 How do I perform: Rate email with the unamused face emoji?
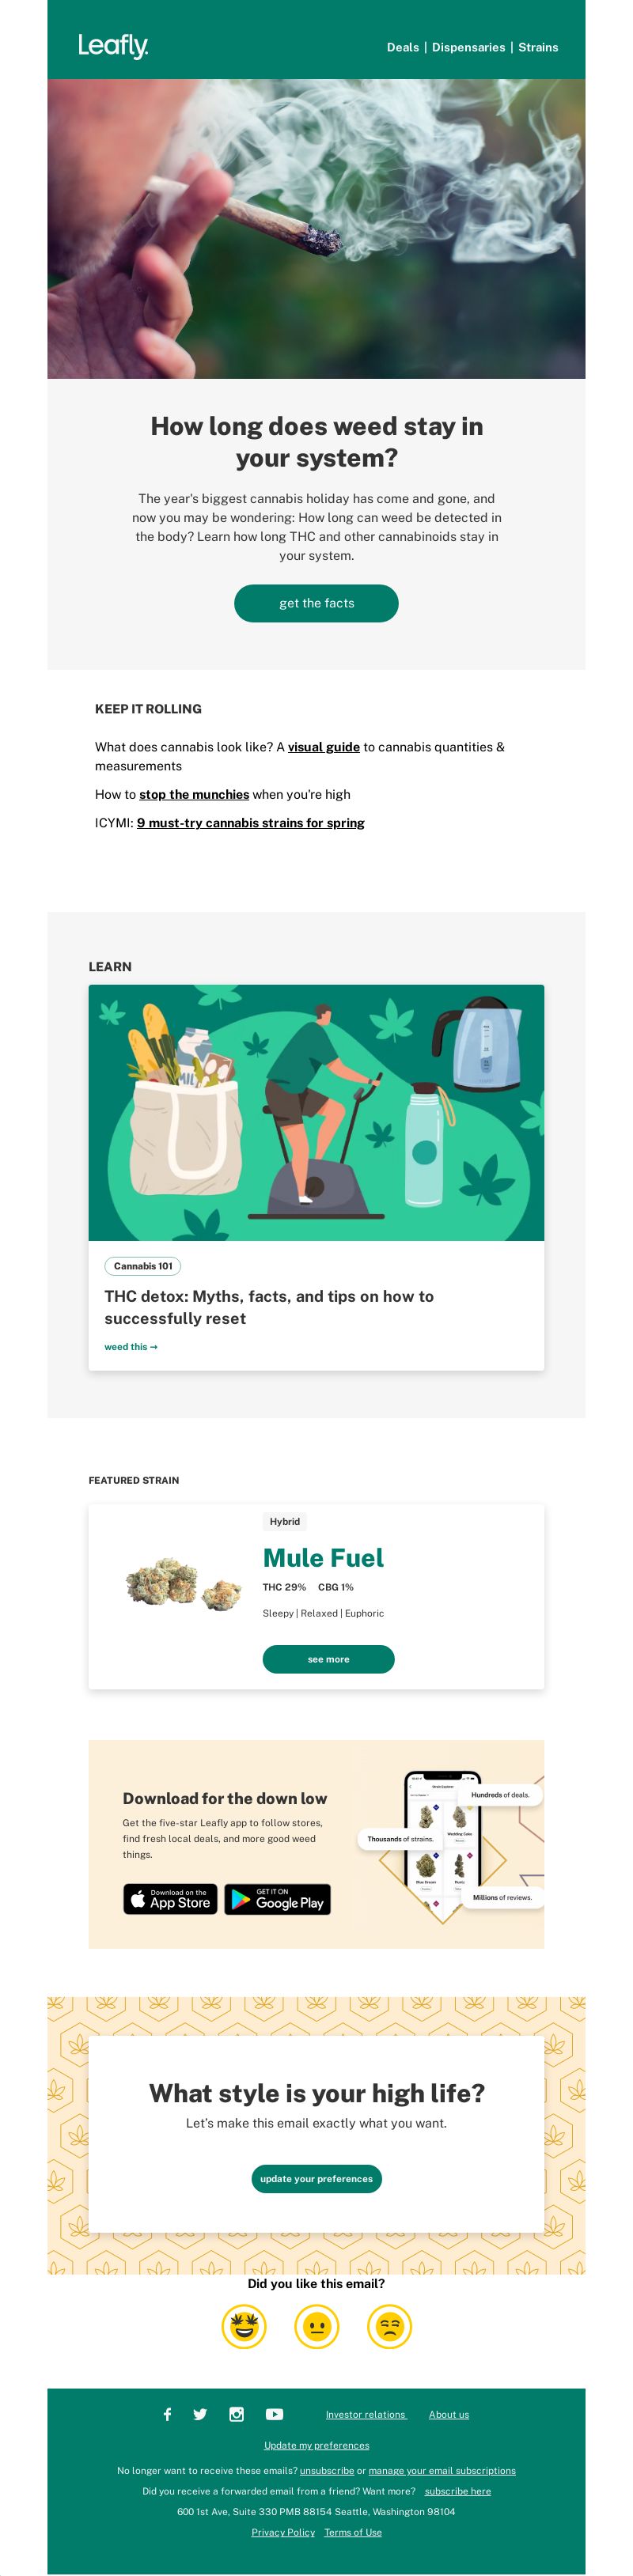[390, 2326]
